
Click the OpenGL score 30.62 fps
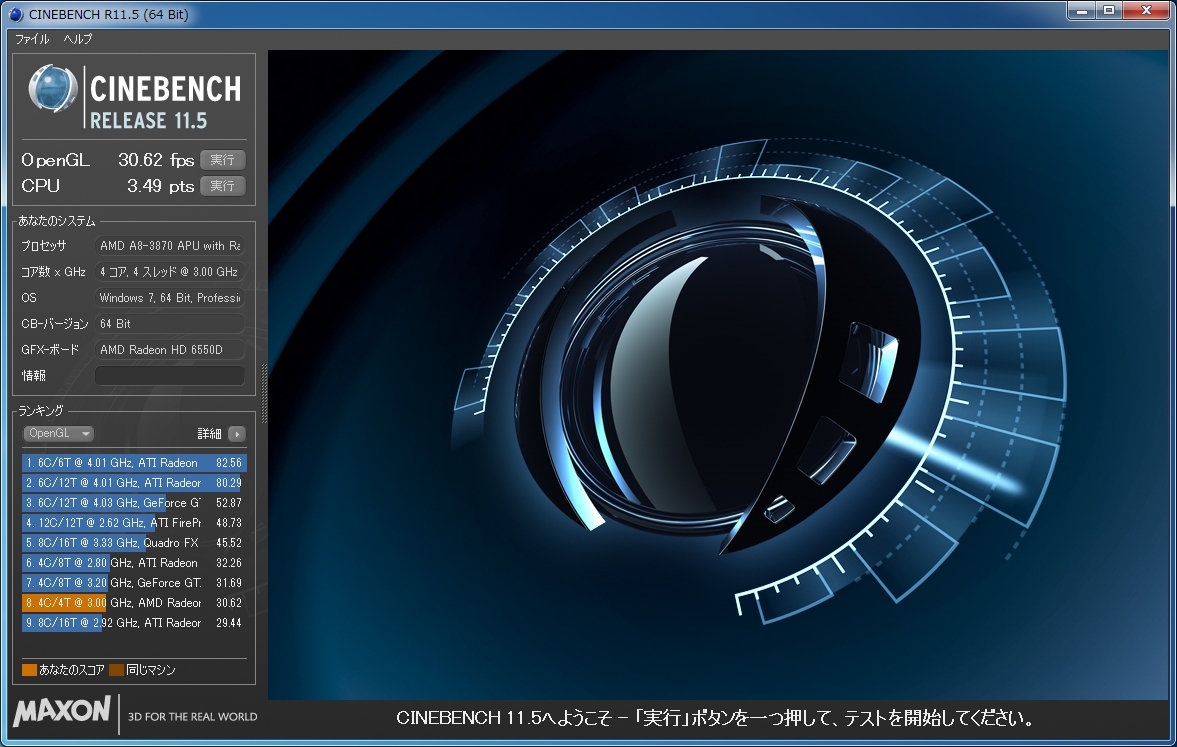(156, 160)
